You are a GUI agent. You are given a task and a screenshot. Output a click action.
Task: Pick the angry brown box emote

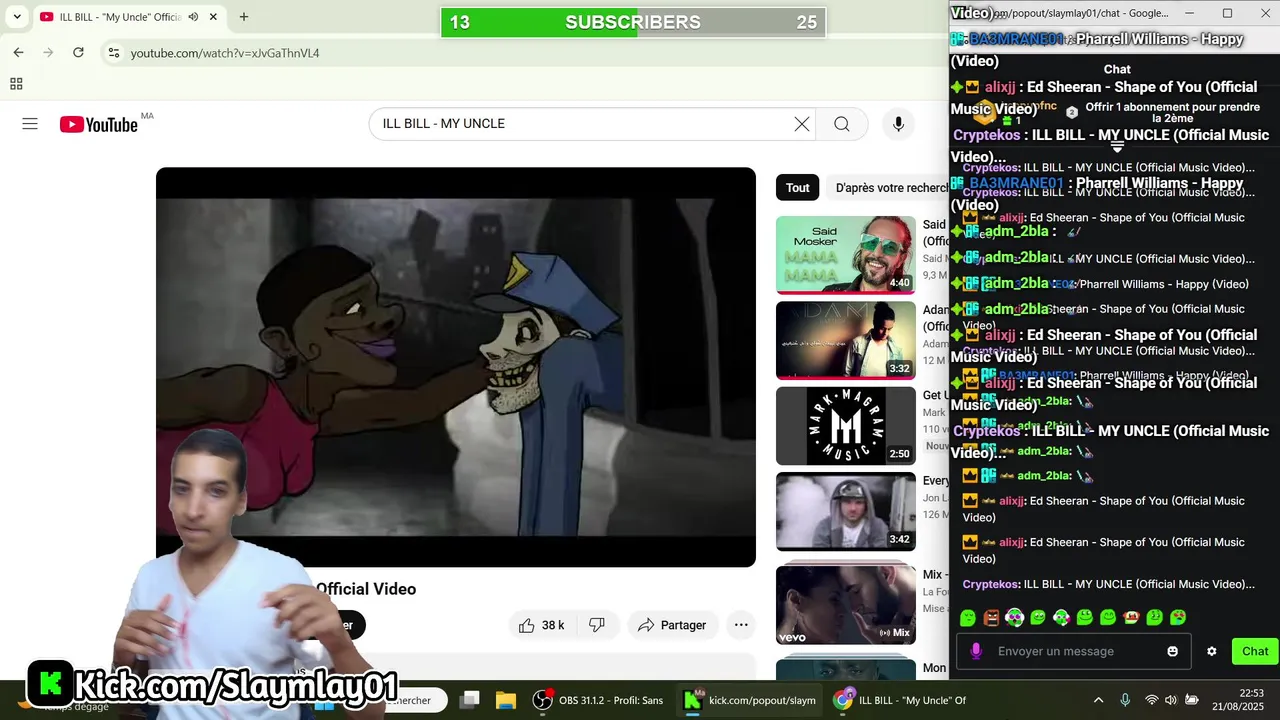[991, 618]
